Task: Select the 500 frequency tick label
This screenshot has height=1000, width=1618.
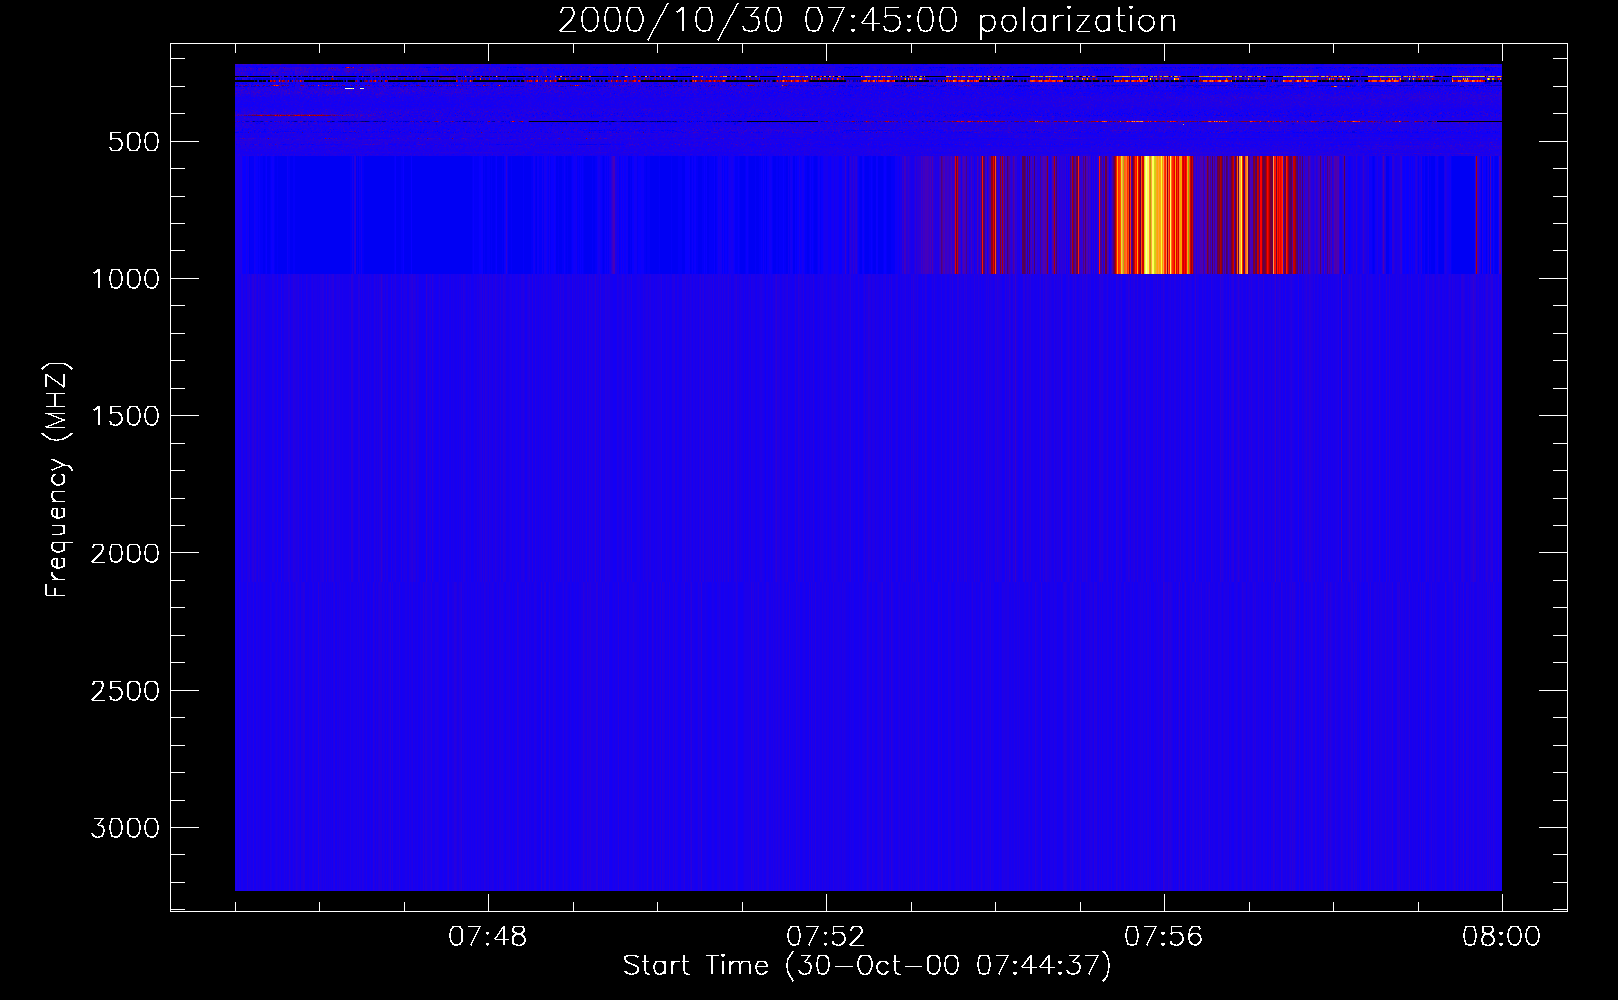Action: click(134, 142)
